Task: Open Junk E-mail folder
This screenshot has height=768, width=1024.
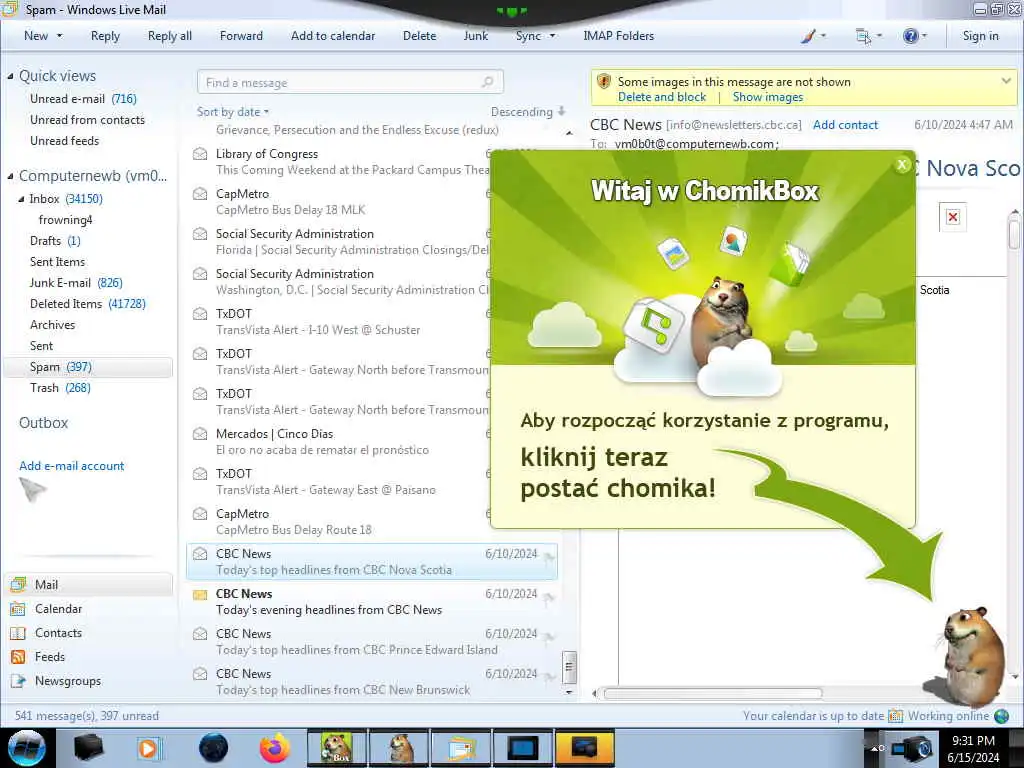Action: click(x=76, y=282)
